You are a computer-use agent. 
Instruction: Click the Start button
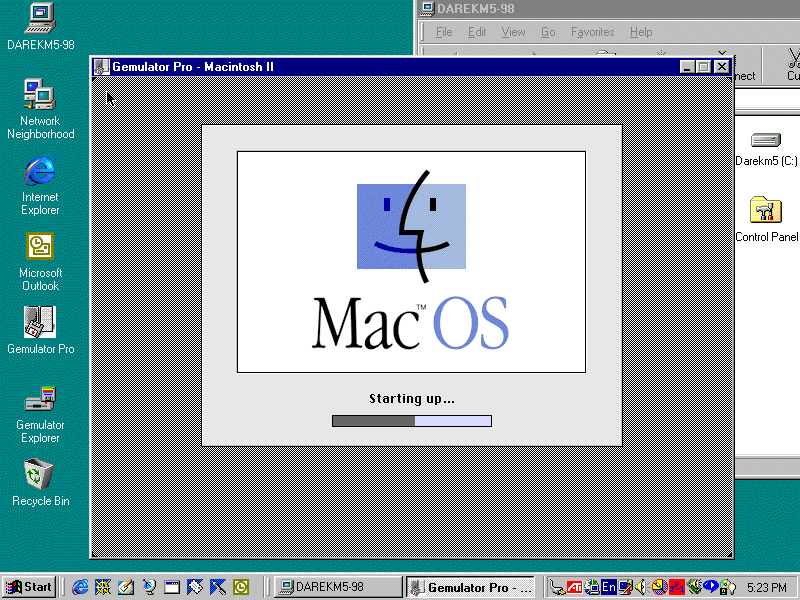click(x=29, y=587)
